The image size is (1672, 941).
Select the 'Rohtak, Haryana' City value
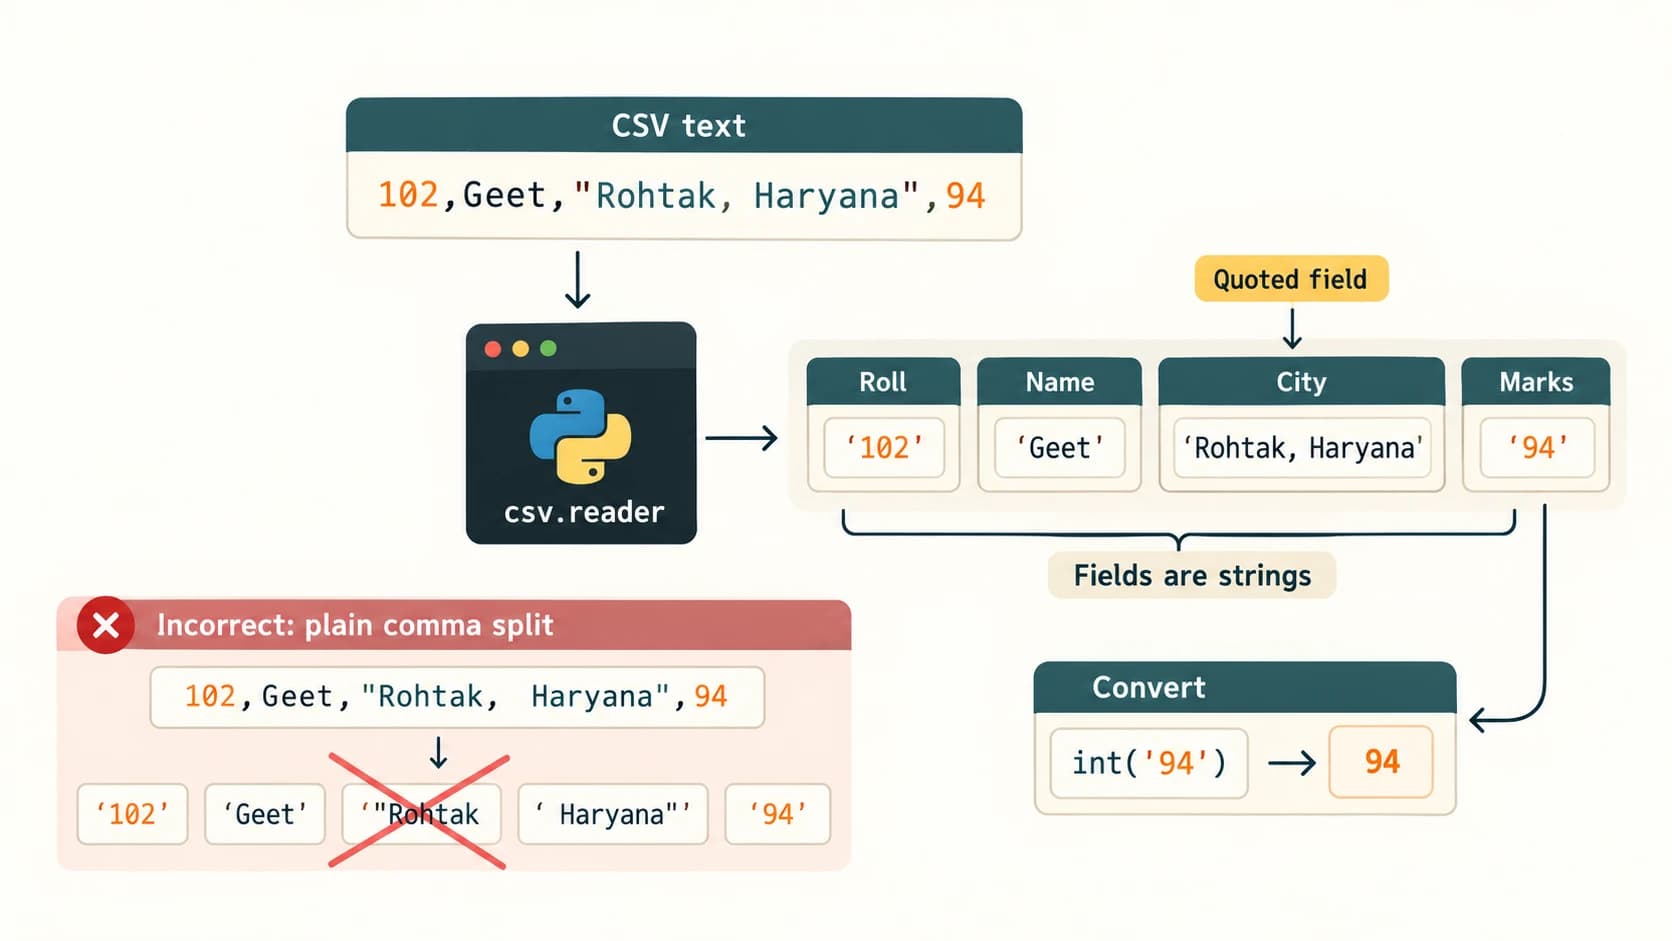[x=1302, y=447]
